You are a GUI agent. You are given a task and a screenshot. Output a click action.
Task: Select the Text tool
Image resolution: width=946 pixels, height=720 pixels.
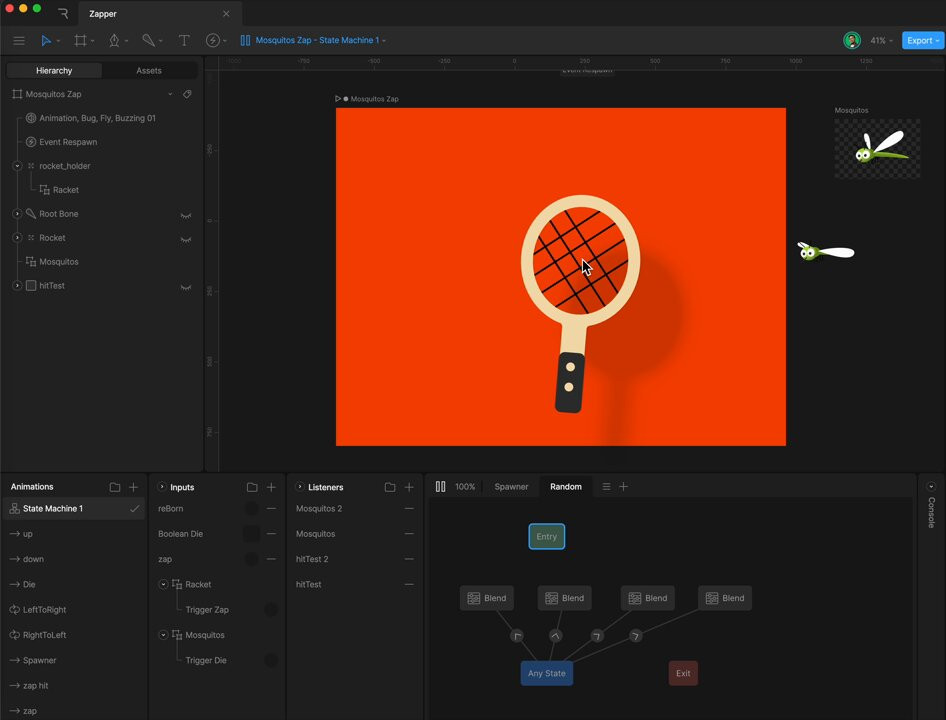point(184,40)
